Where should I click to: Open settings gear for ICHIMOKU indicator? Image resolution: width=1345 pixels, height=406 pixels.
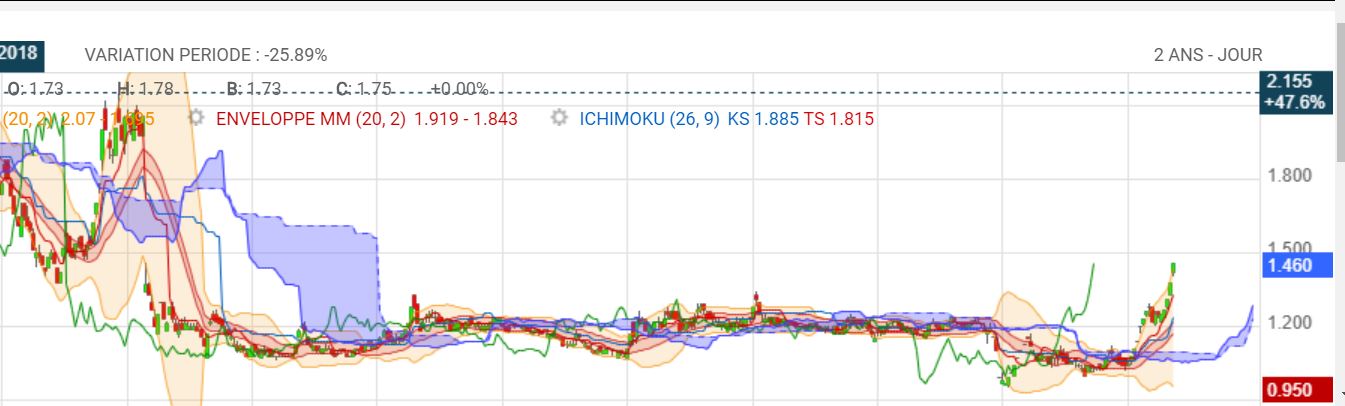click(560, 118)
